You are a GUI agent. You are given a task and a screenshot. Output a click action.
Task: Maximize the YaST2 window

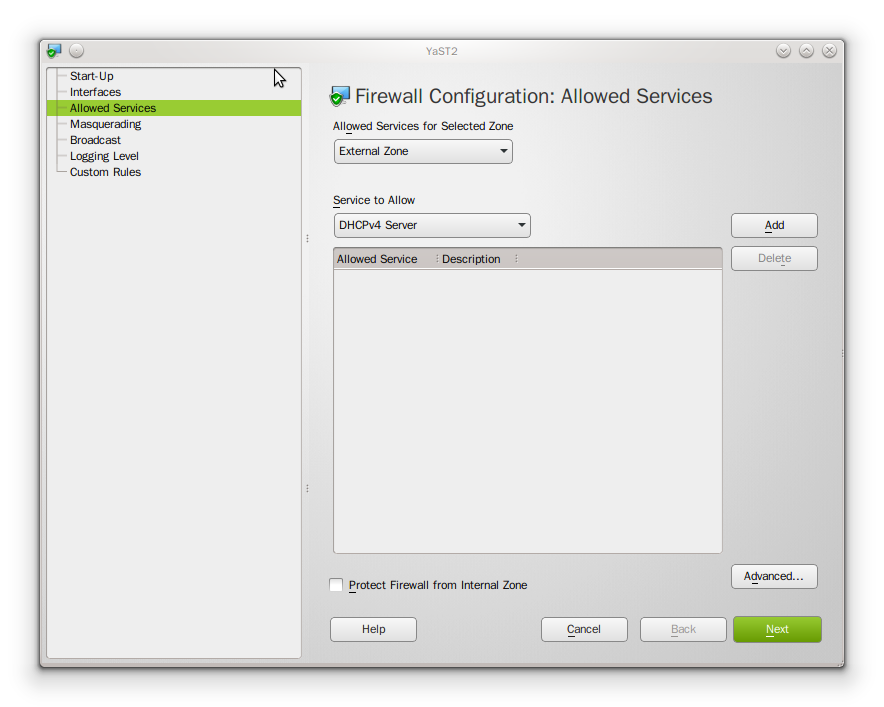click(806, 51)
